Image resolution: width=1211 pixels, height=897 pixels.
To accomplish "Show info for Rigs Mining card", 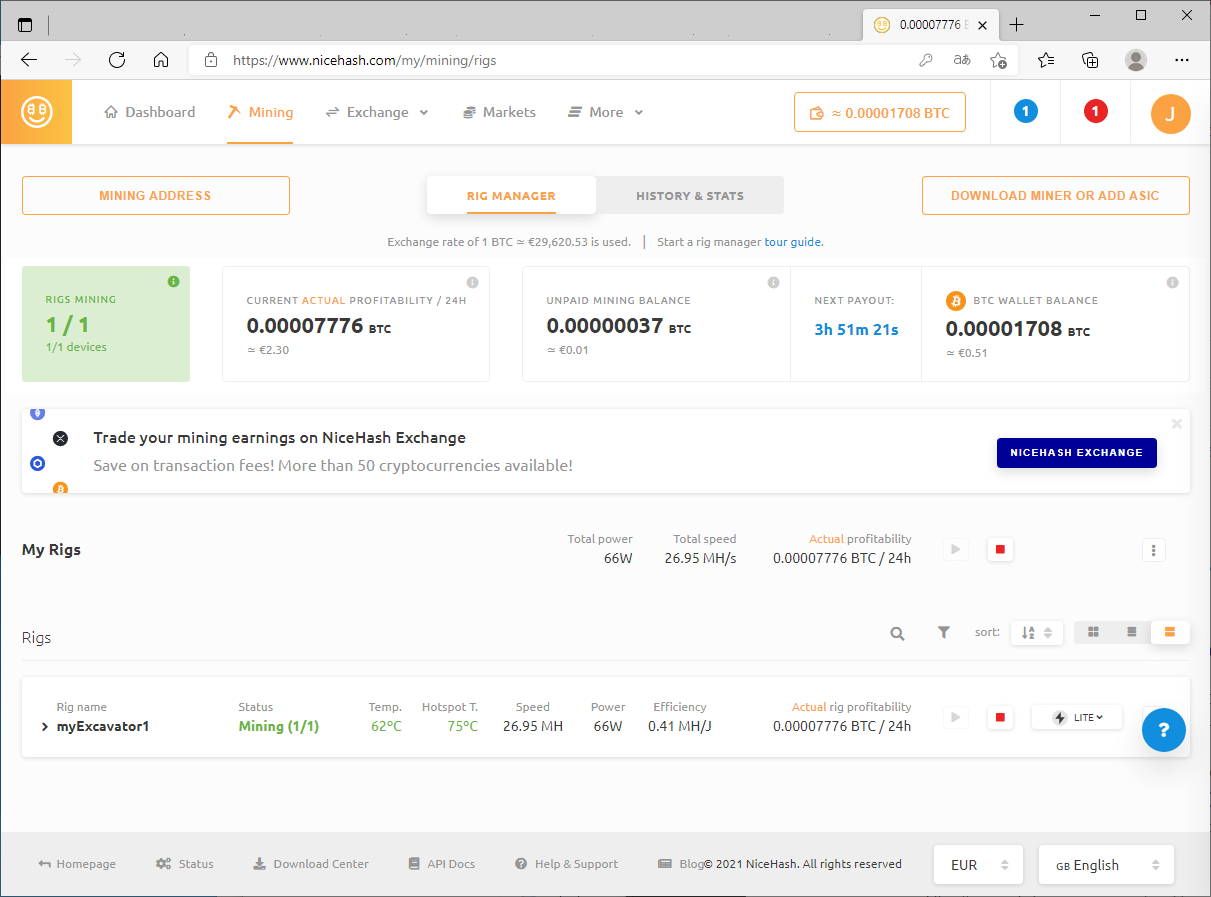I will tap(173, 282).
